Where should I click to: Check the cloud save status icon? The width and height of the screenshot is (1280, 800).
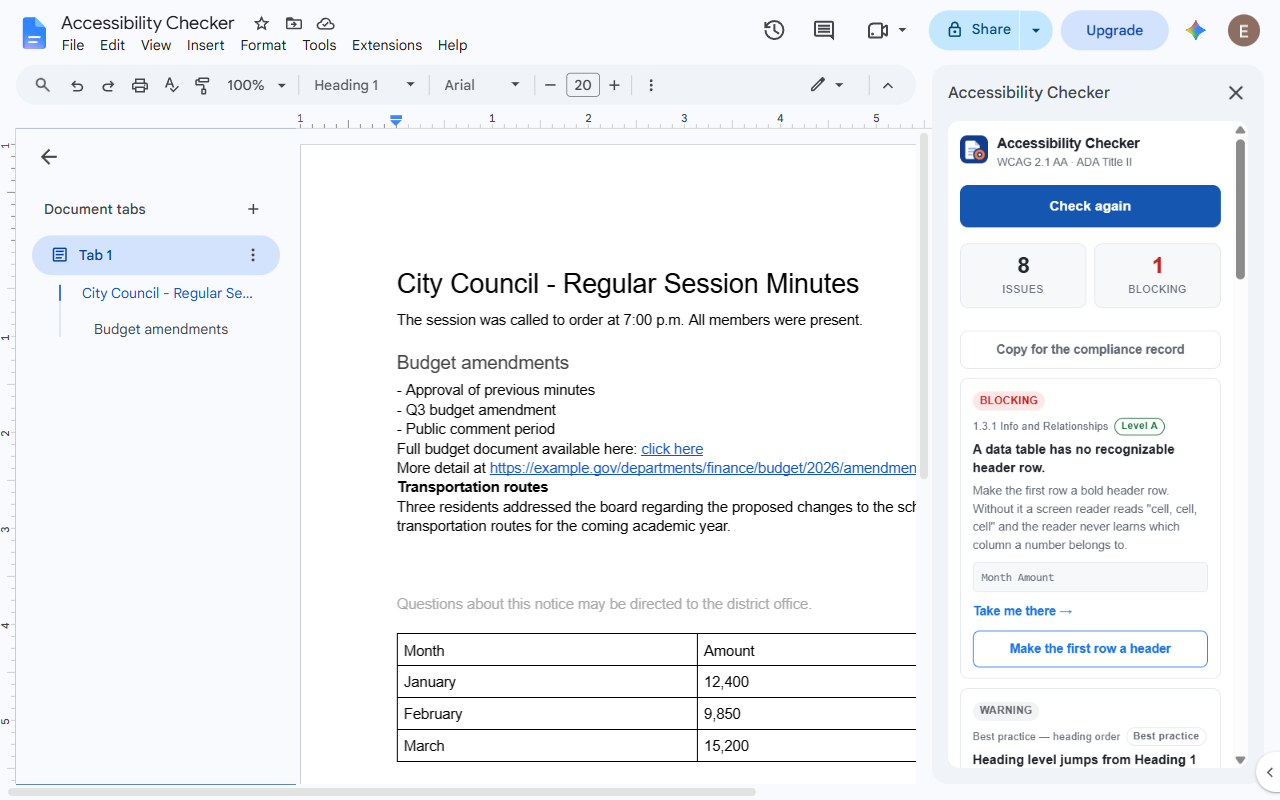(325, 23)
